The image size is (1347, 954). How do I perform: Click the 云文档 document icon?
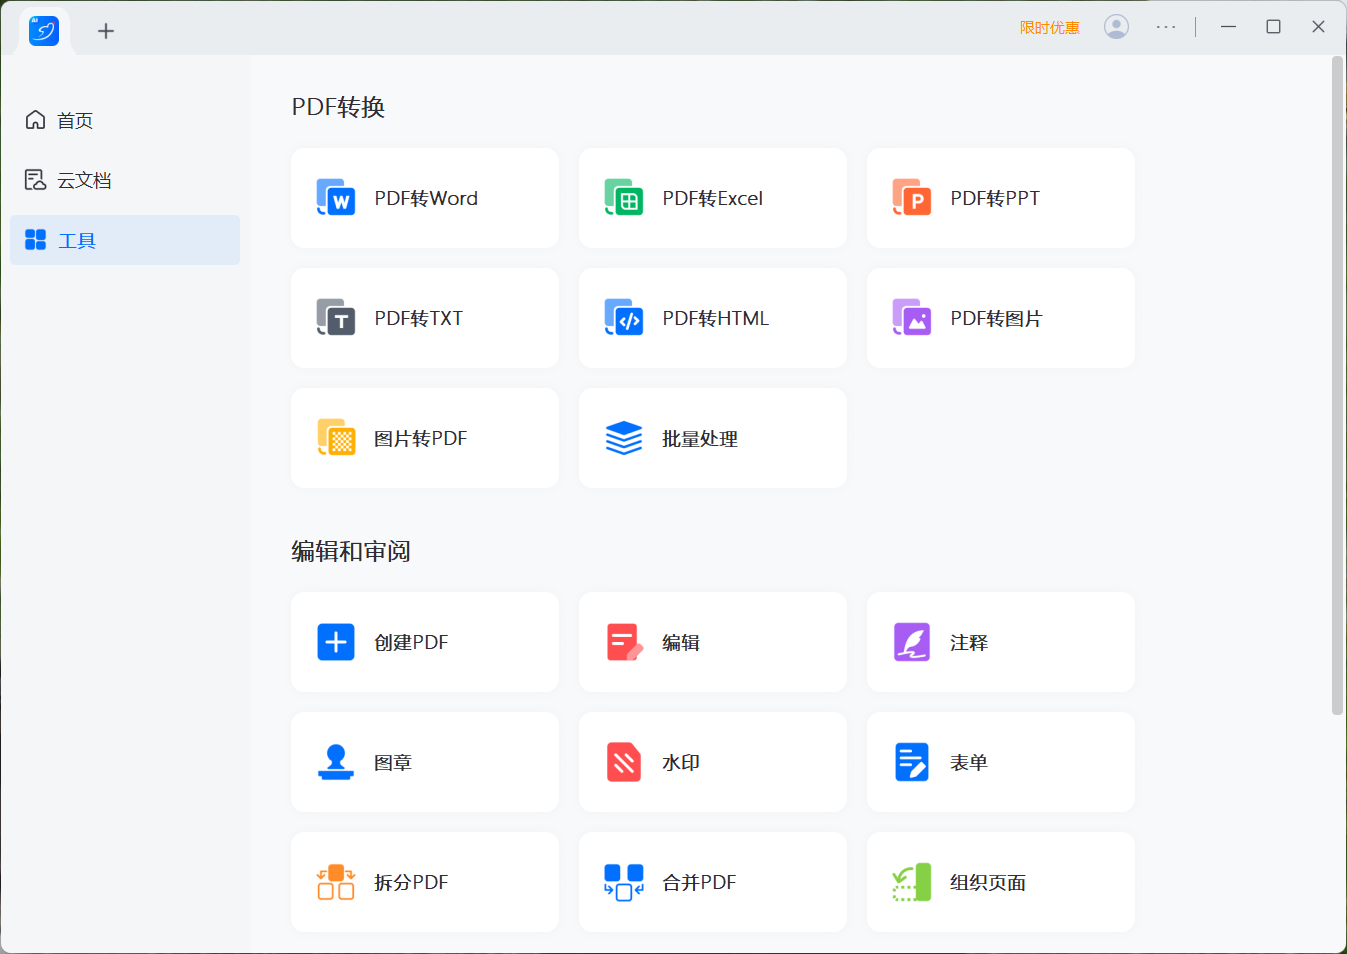[x=35, y=180]
